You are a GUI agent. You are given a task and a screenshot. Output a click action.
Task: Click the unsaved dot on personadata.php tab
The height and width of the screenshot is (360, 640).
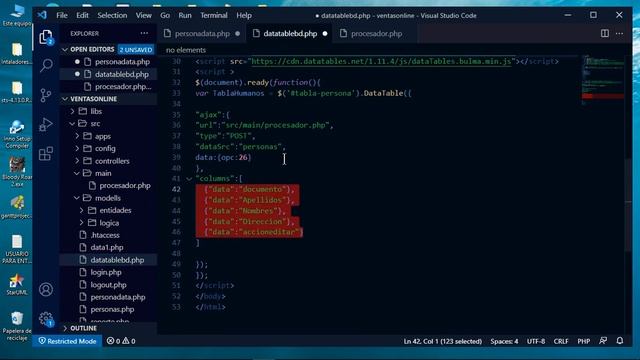(x=238, y=33)
